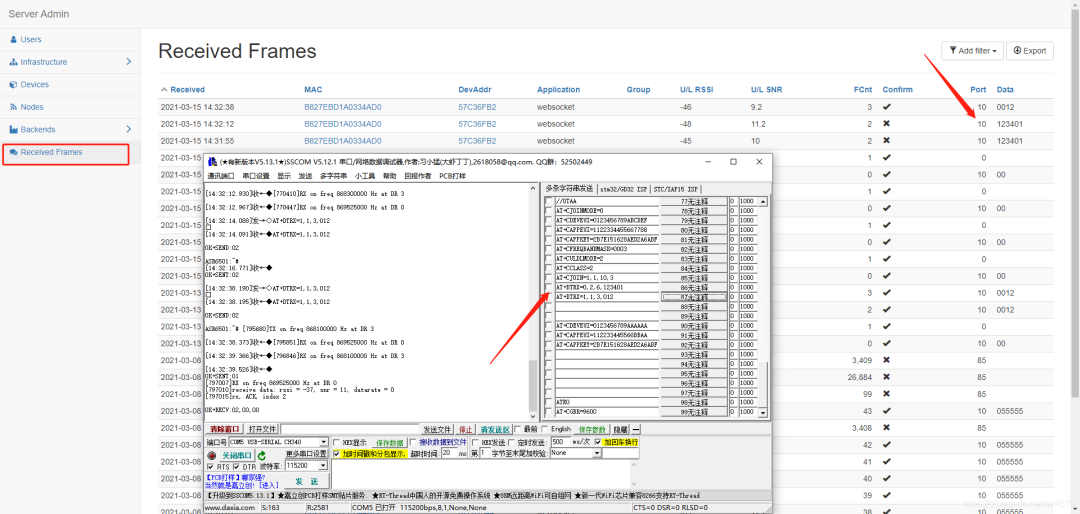This screenshot has height=514, width=1080.
Task: Click AT+DTRX=1,1,3,012 command field
Action: pos(606,297)
